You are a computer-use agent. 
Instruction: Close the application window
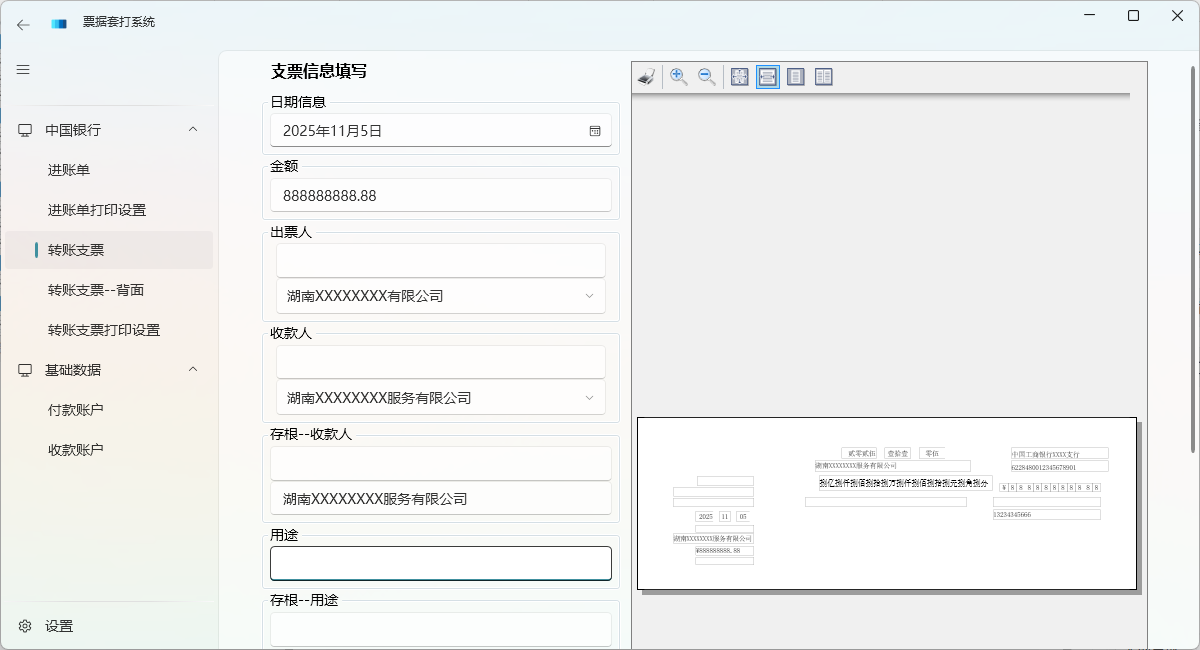click(x=1178, y=15)
